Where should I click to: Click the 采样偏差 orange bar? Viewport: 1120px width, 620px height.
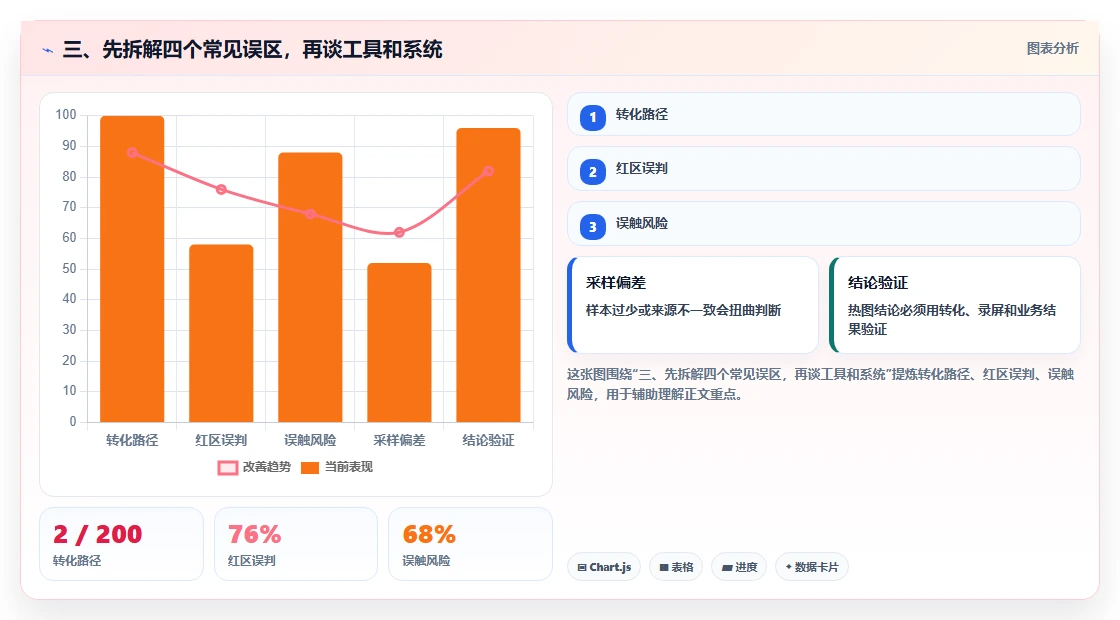399,342
